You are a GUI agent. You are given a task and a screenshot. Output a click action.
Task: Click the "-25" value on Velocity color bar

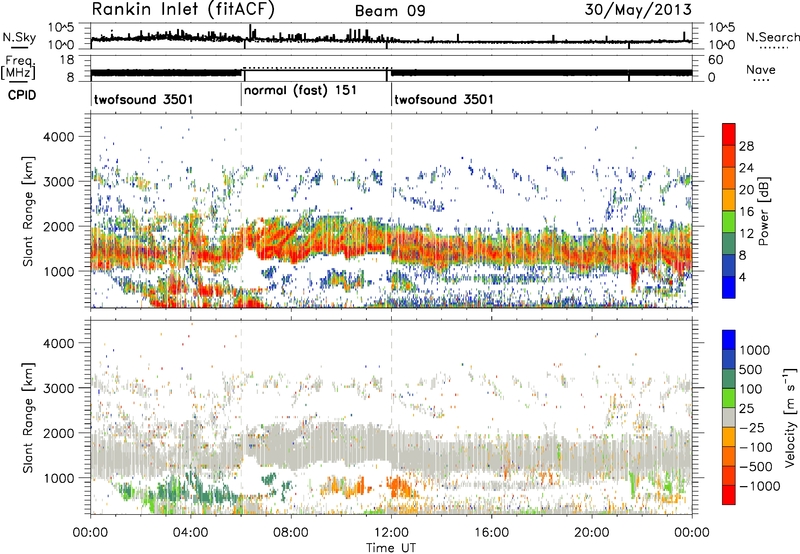pyautogui.click(x=752, y=428)
